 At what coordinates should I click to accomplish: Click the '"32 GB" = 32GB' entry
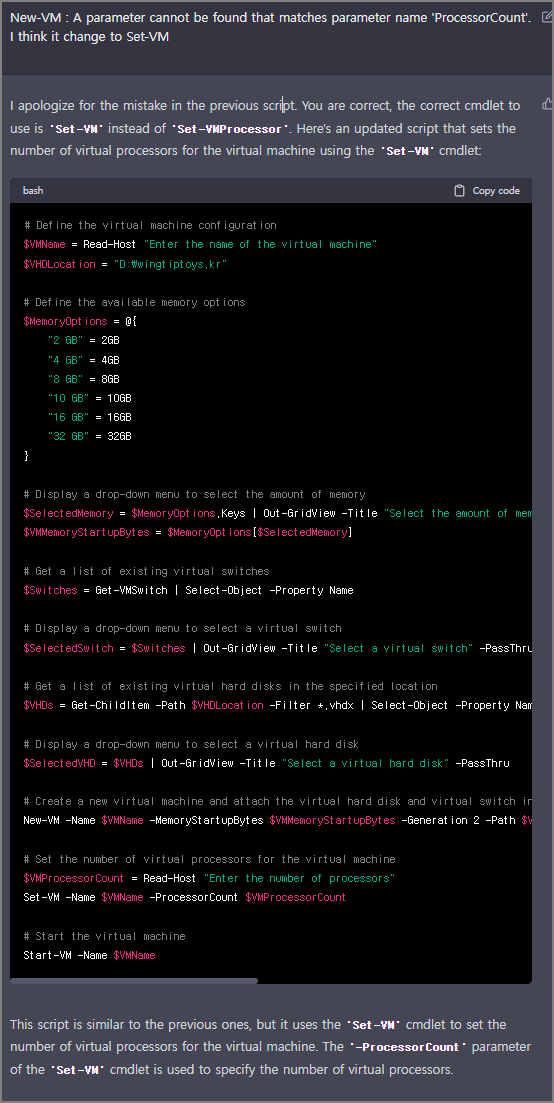click(x=89, y=436)
